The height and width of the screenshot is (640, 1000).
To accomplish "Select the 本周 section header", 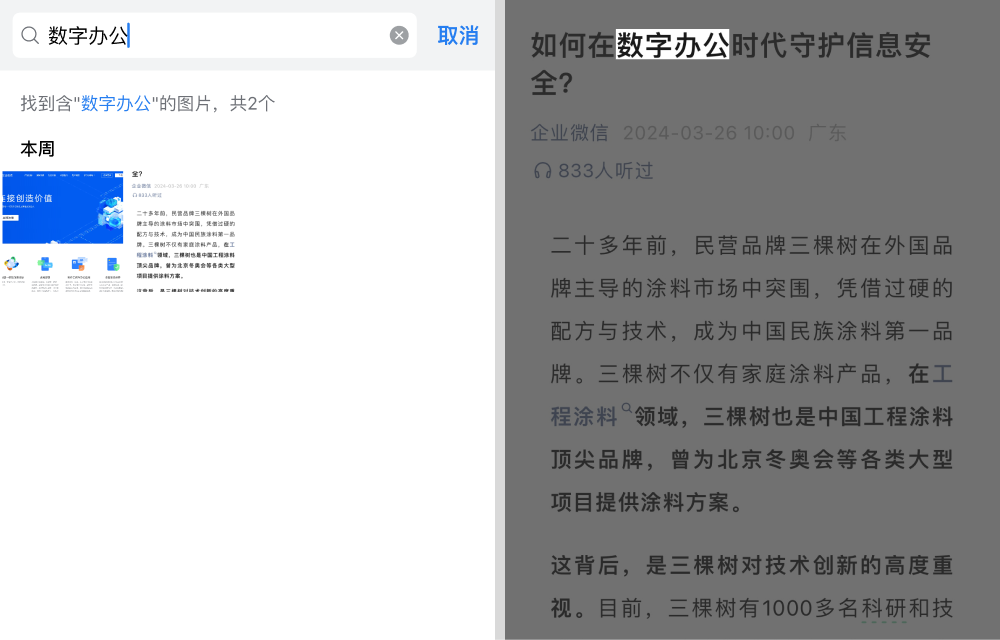I will [x=38, y=149].
